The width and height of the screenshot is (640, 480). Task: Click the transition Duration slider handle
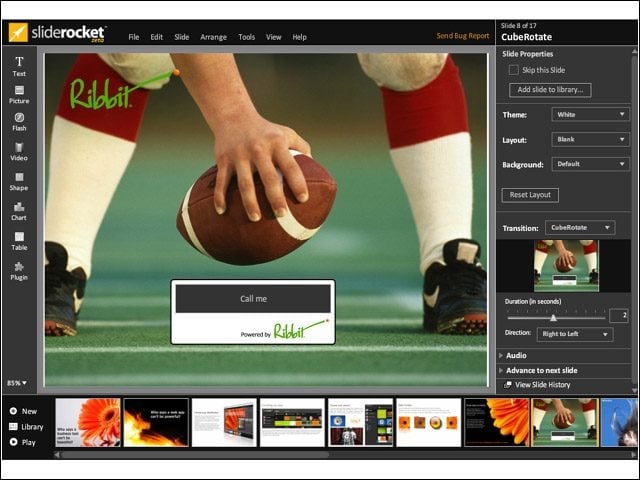point(553,318)
